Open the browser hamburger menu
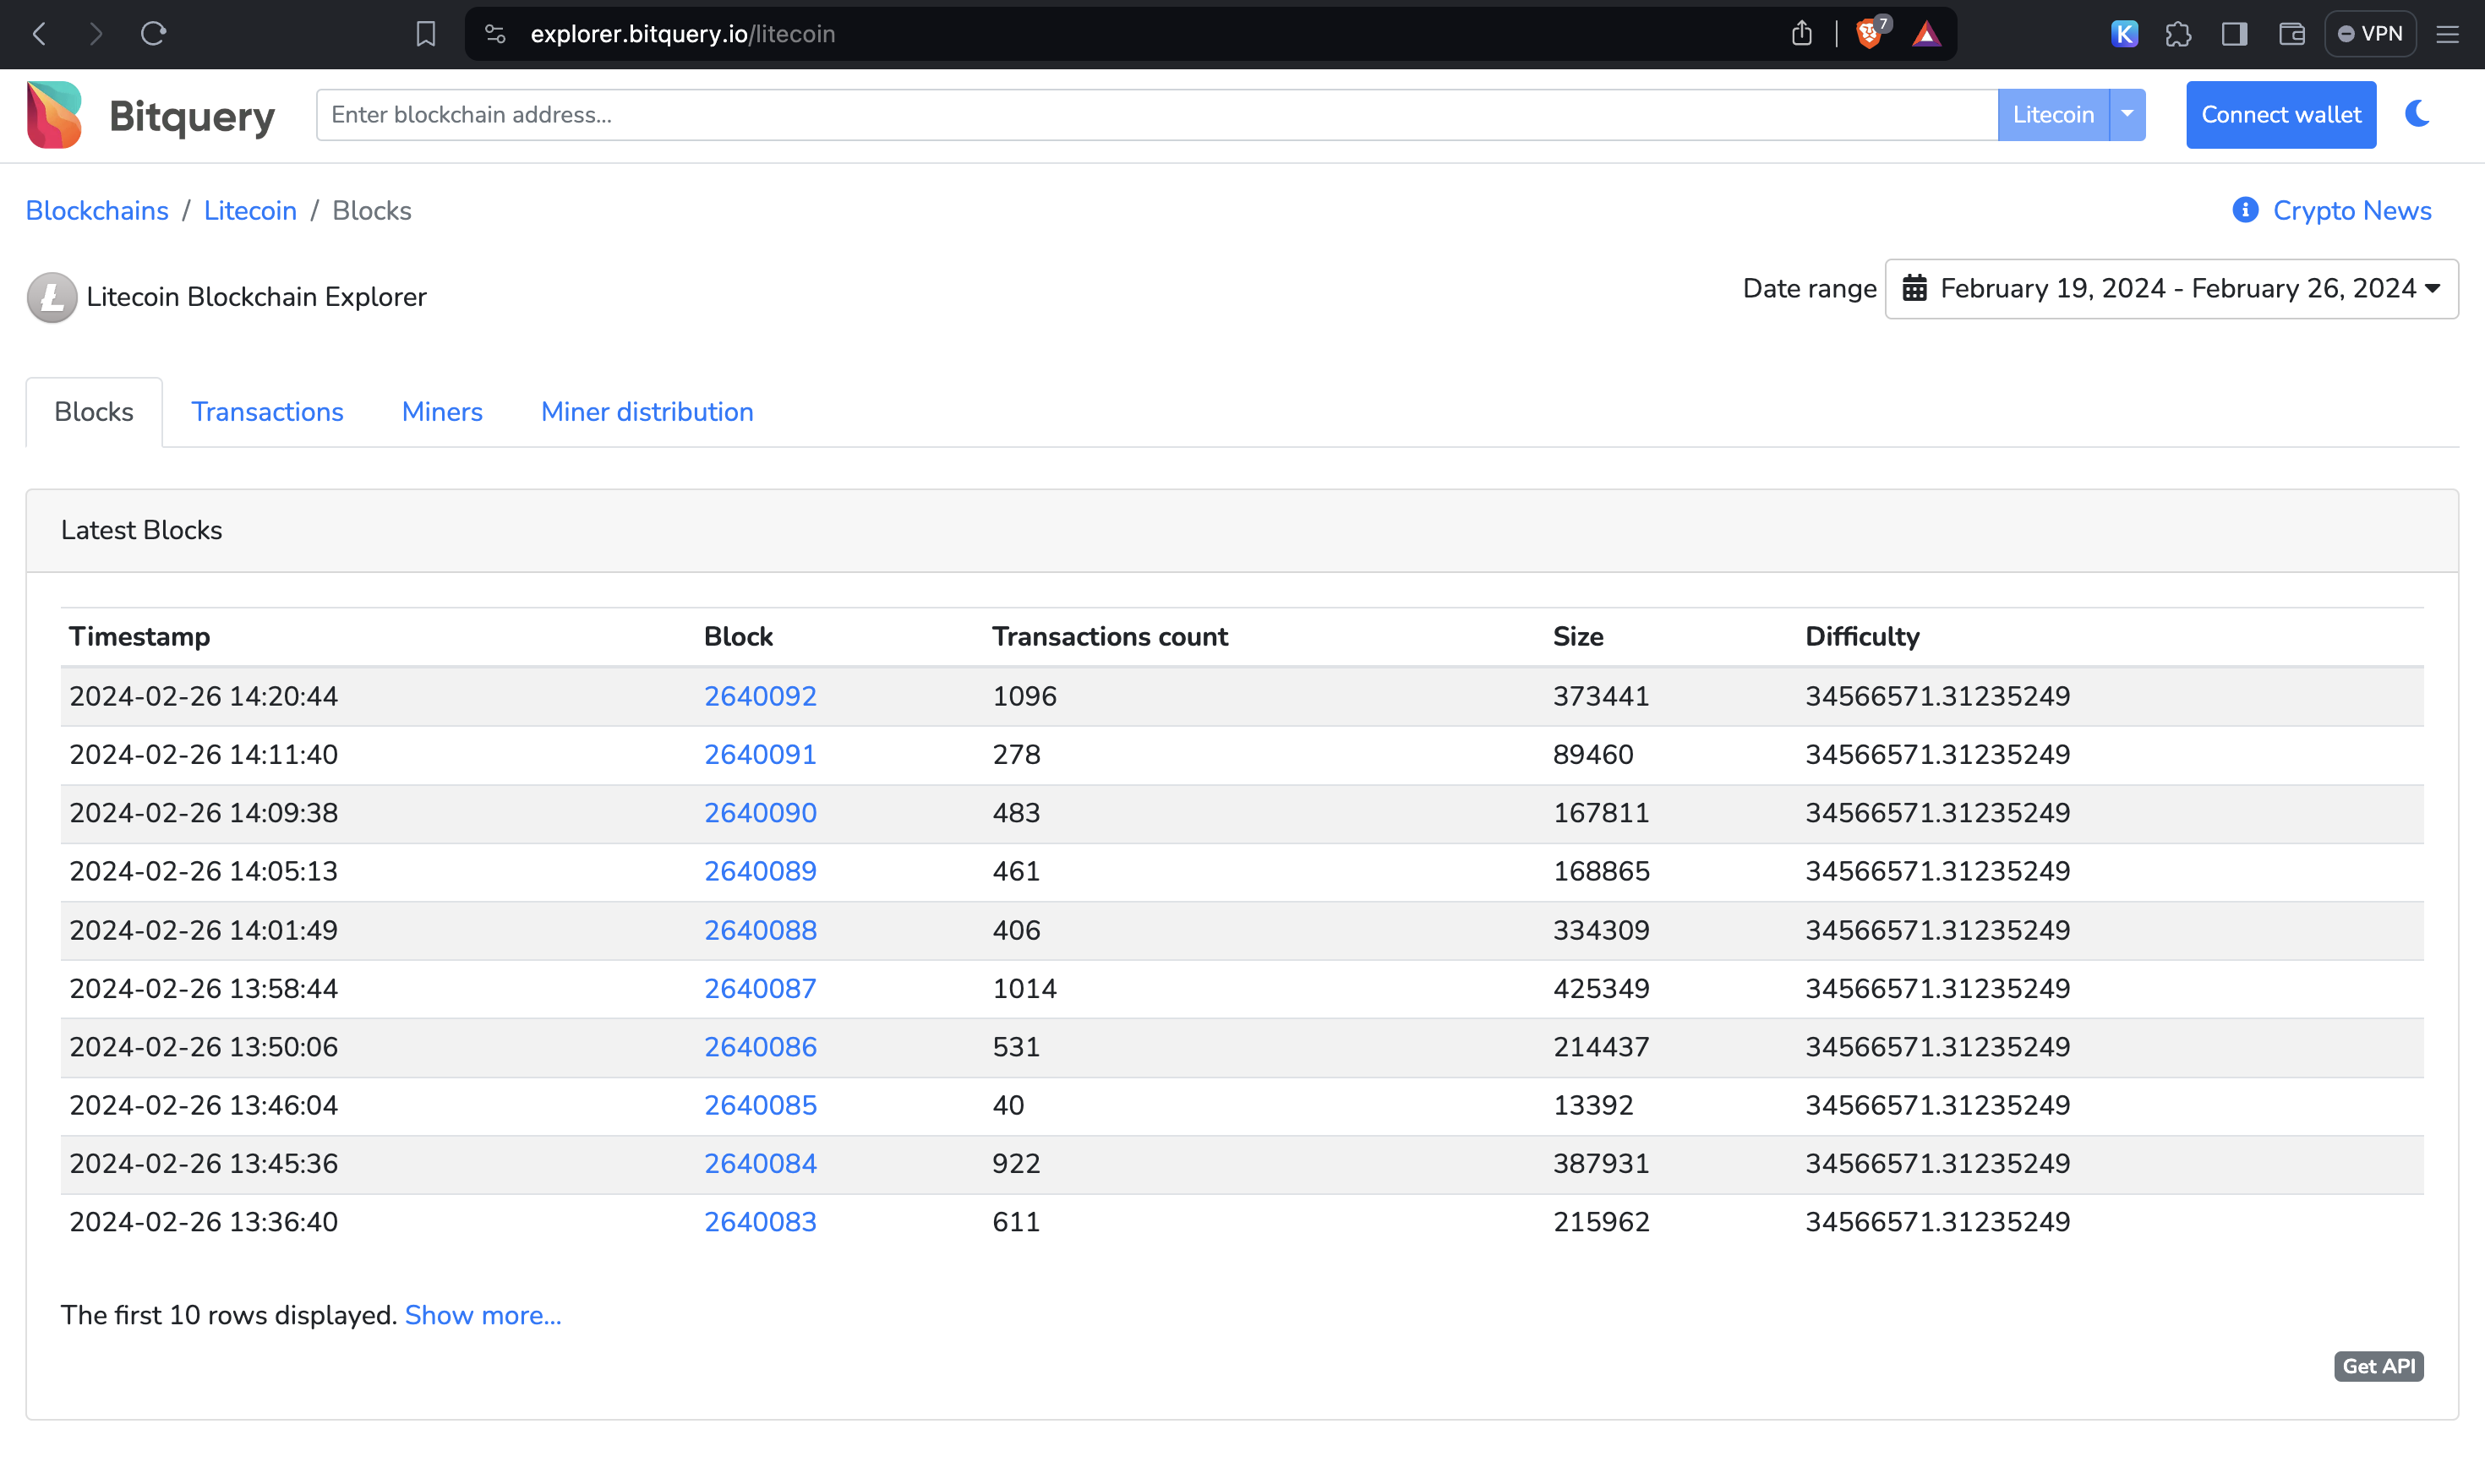This screenshot has width=2485, height=1484. point(2447,34)
